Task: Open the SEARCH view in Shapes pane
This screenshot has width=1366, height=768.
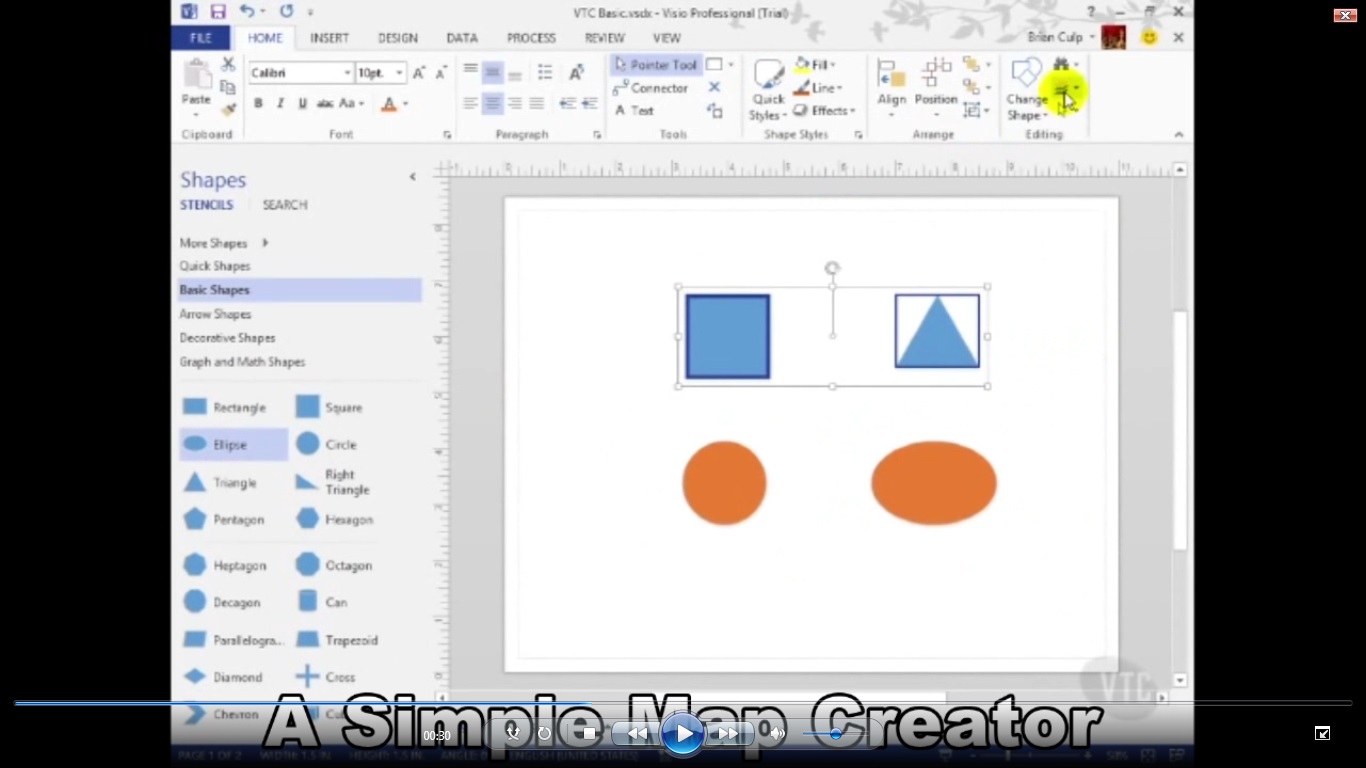Action: pos(285,205)
